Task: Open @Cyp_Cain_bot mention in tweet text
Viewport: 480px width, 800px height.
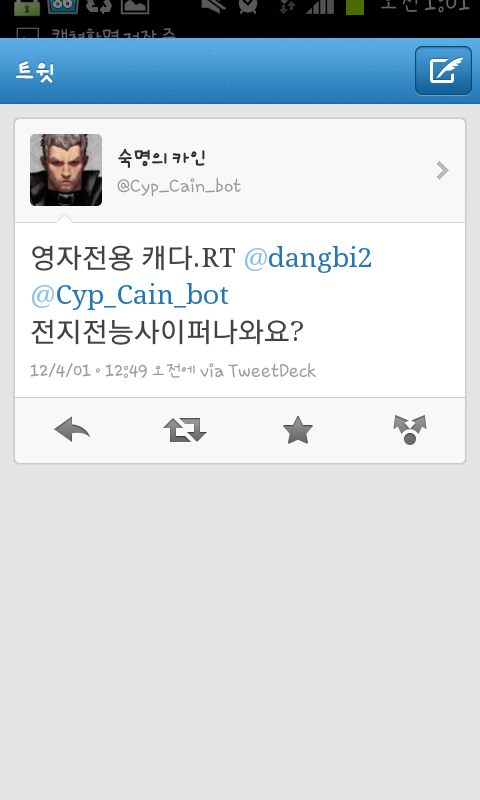Action: tap(130, 295)
